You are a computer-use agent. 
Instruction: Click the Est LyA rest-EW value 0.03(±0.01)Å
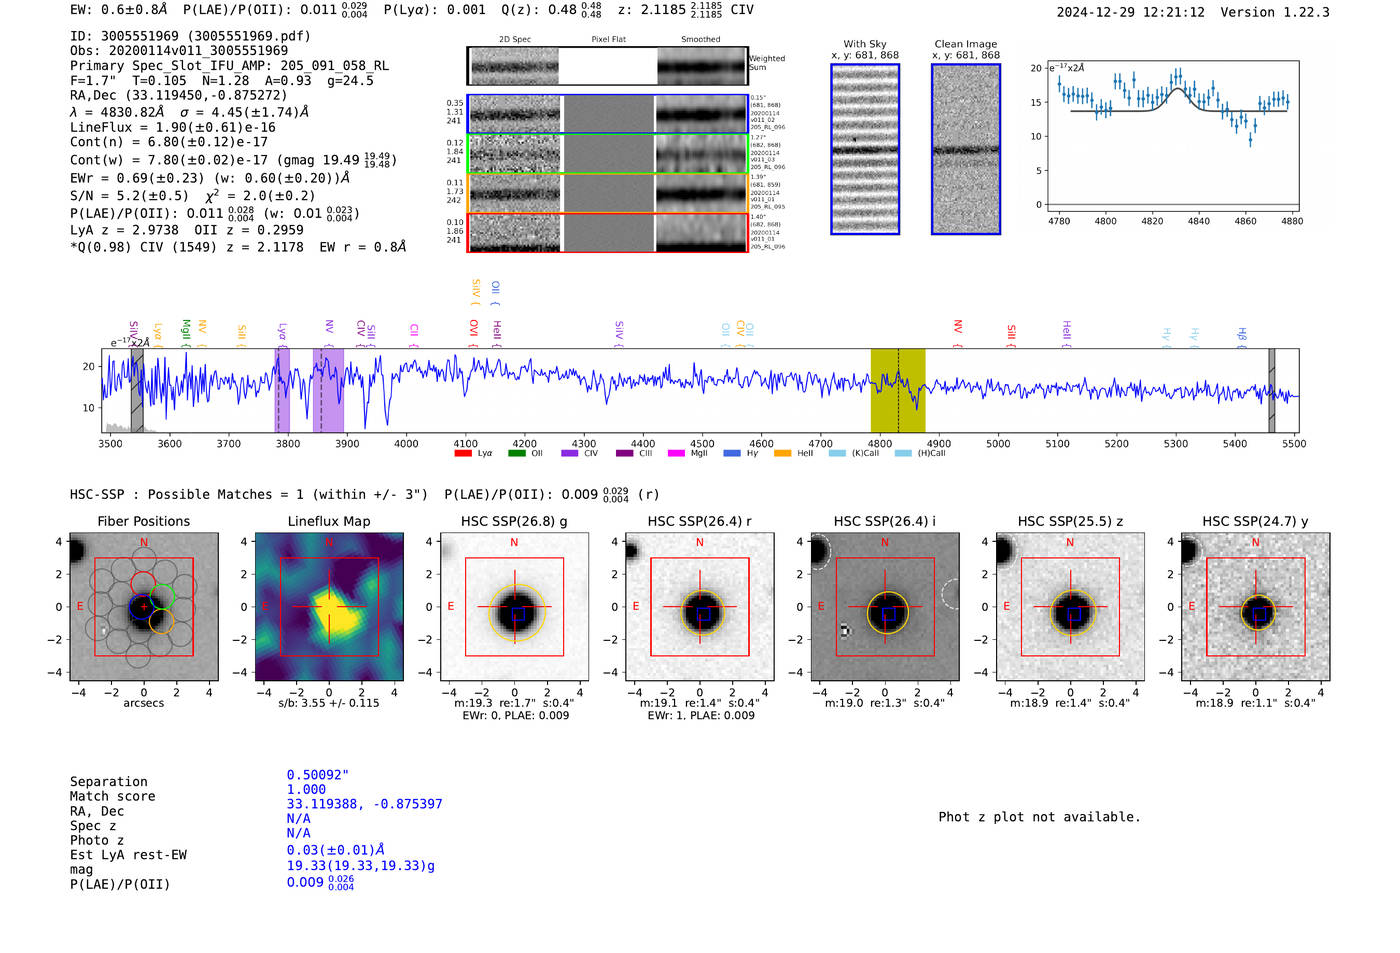[336, 850]
